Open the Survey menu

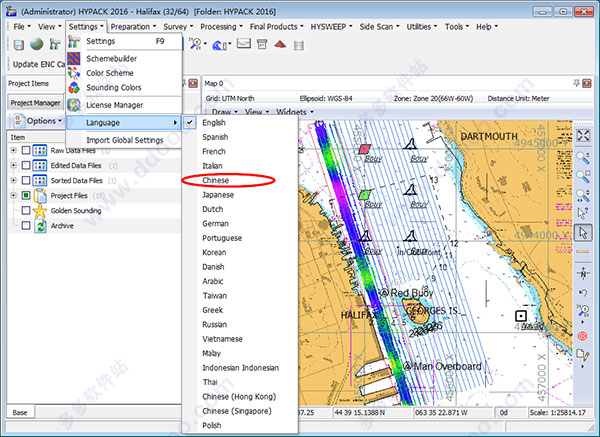(x=178, y=26)
